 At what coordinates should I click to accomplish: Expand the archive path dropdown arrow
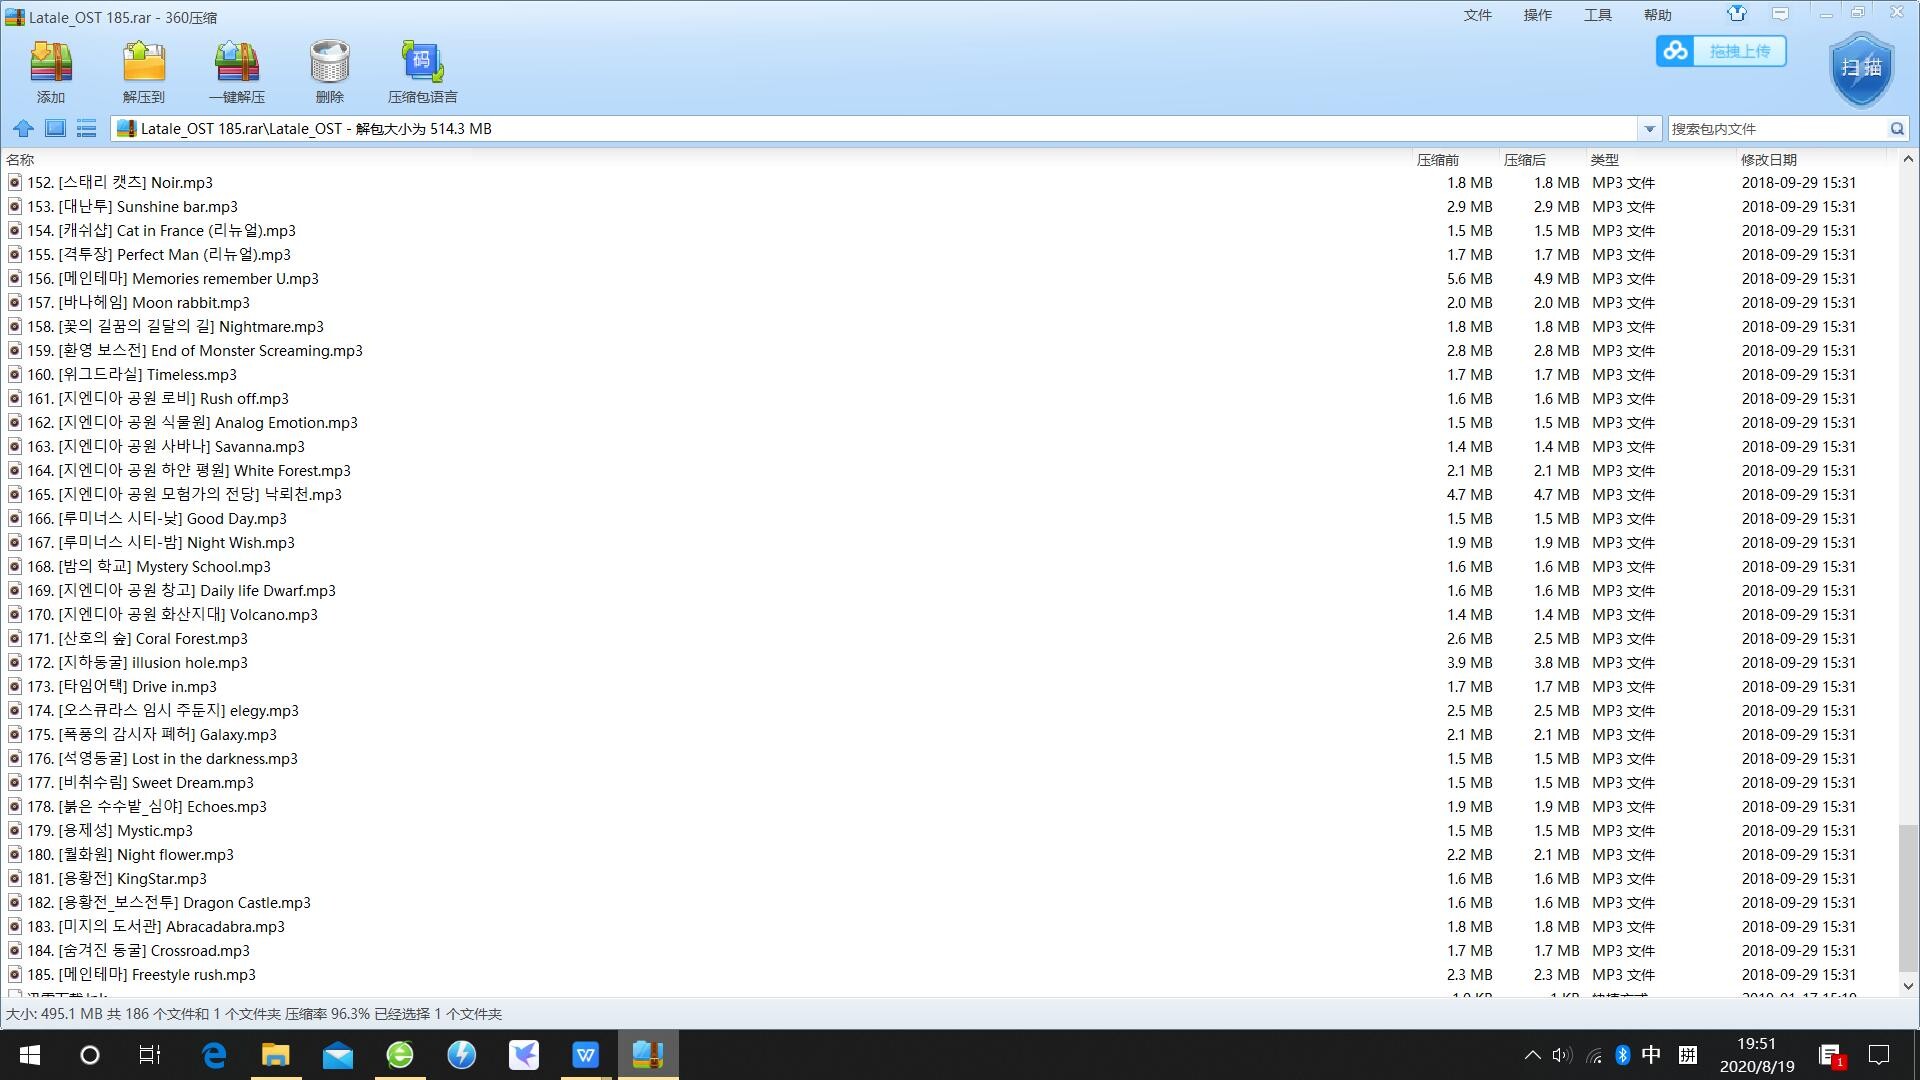[1649, 129]
